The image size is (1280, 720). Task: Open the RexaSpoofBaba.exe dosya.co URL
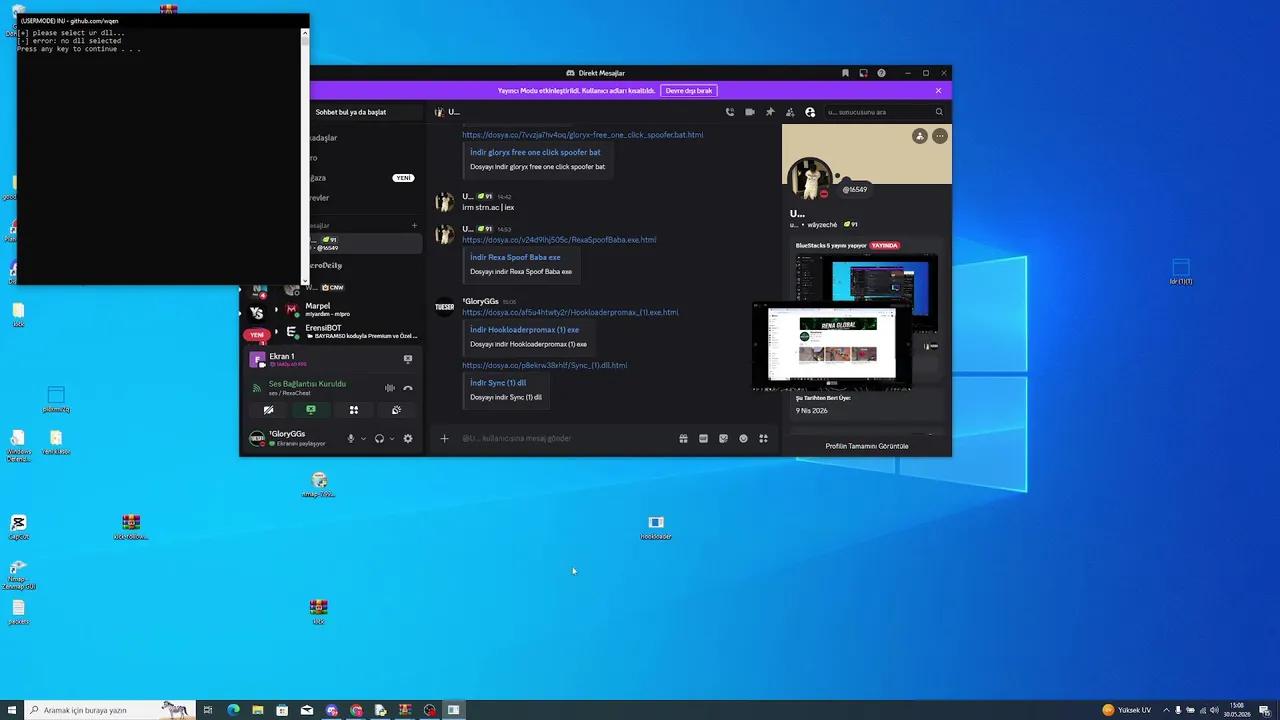[x=559, y=240]
